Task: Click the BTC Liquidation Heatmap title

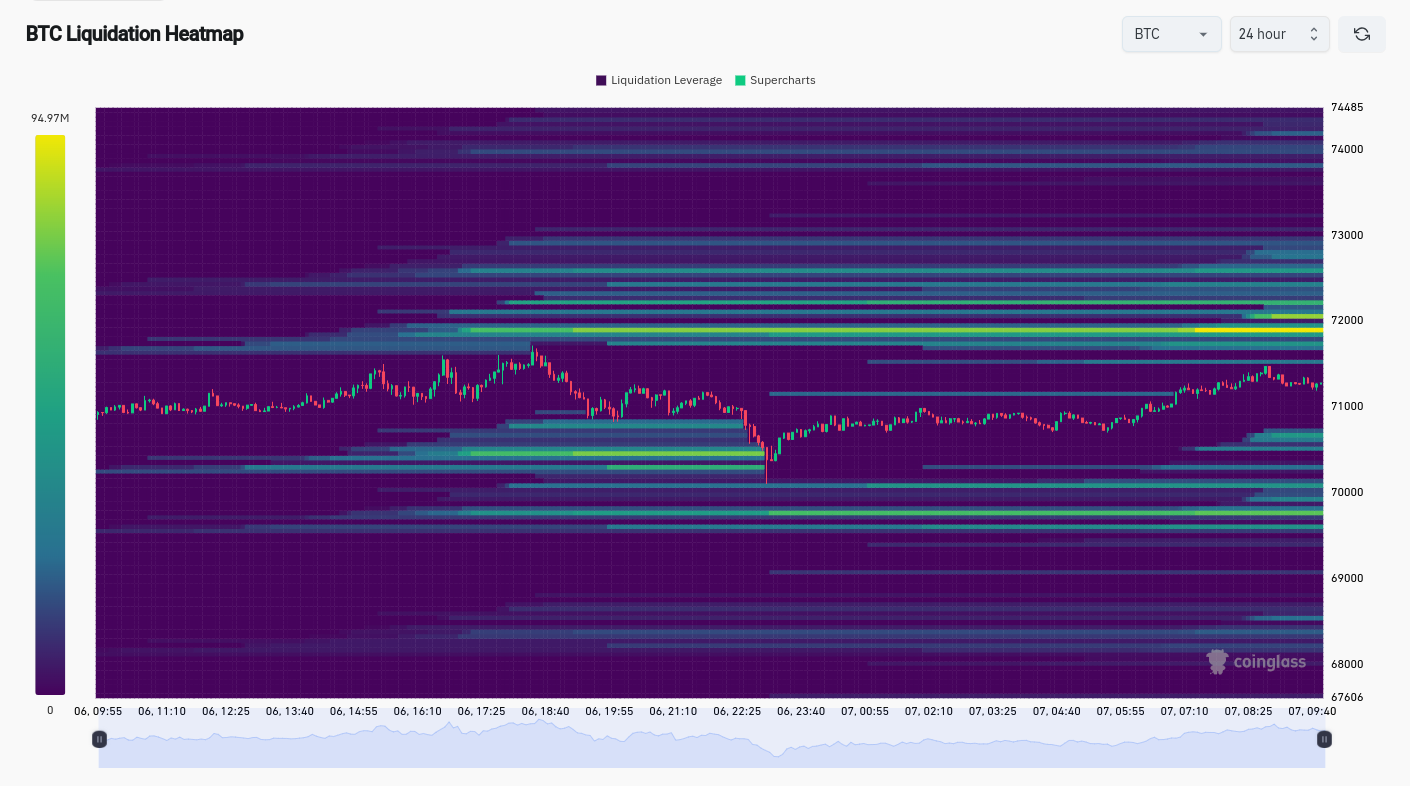Action: point(135,34)
